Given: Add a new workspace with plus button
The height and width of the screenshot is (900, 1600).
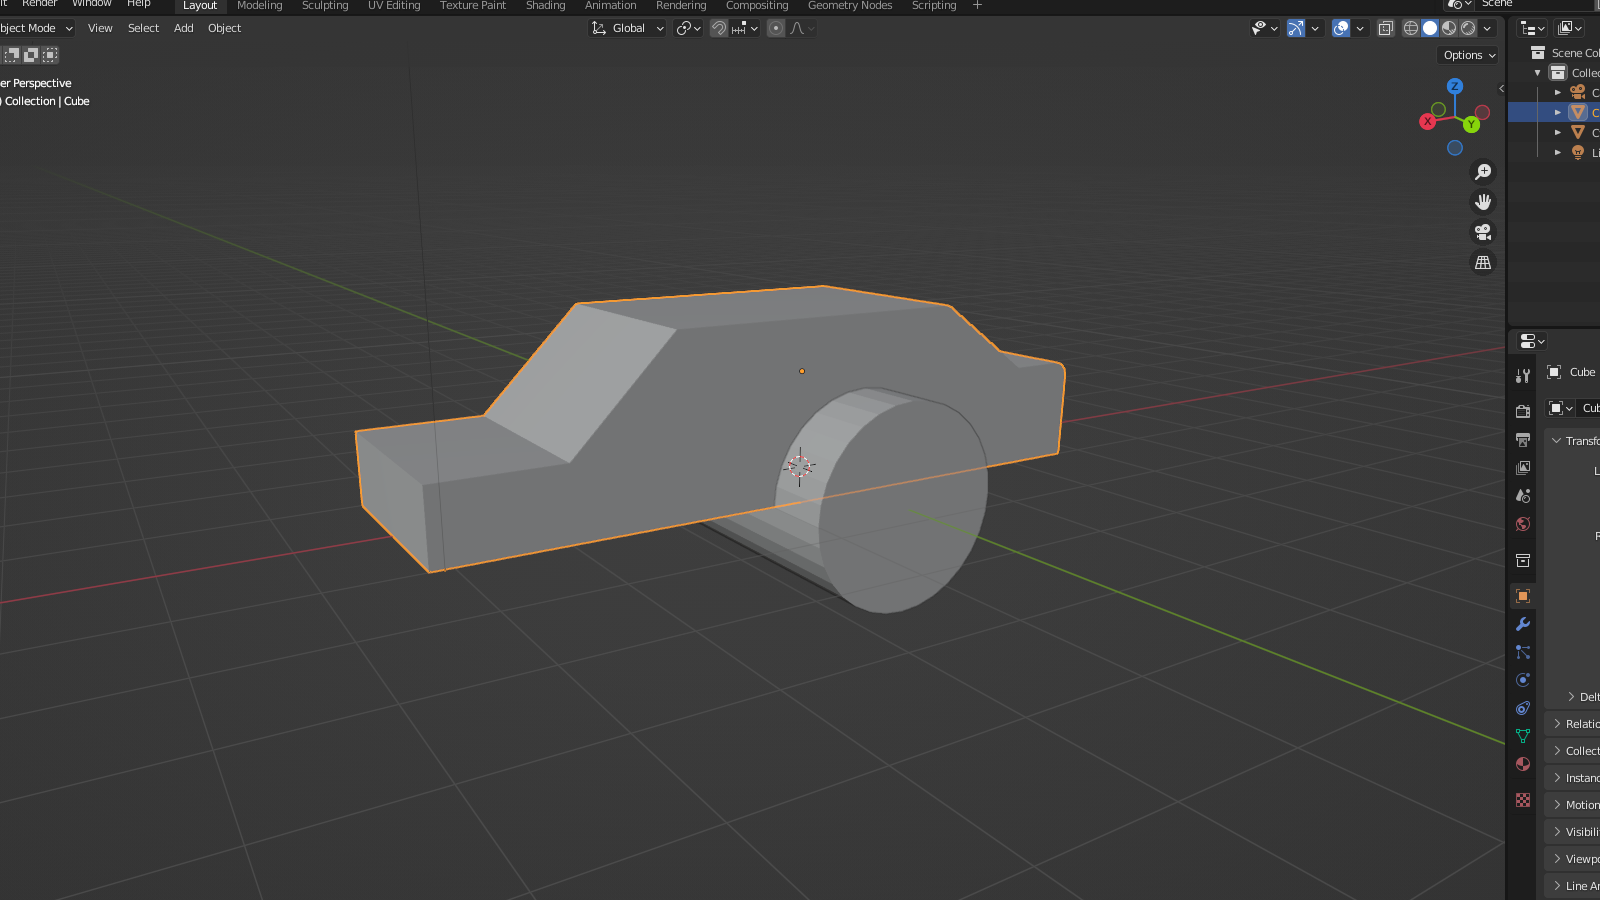Looking at the screenshot, I should click(977, 6).
